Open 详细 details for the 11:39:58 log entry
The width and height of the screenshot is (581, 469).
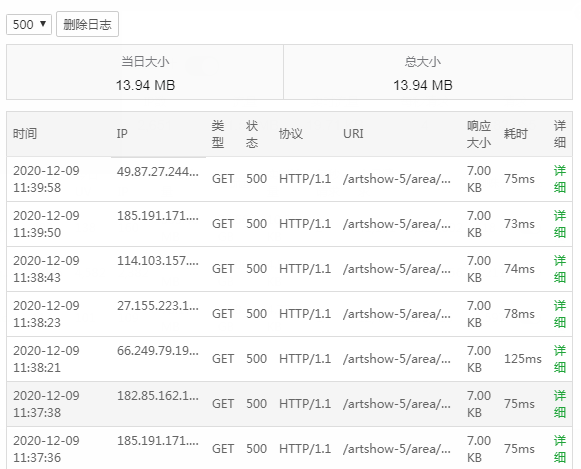pyautogui.click(x=560, y=179)
